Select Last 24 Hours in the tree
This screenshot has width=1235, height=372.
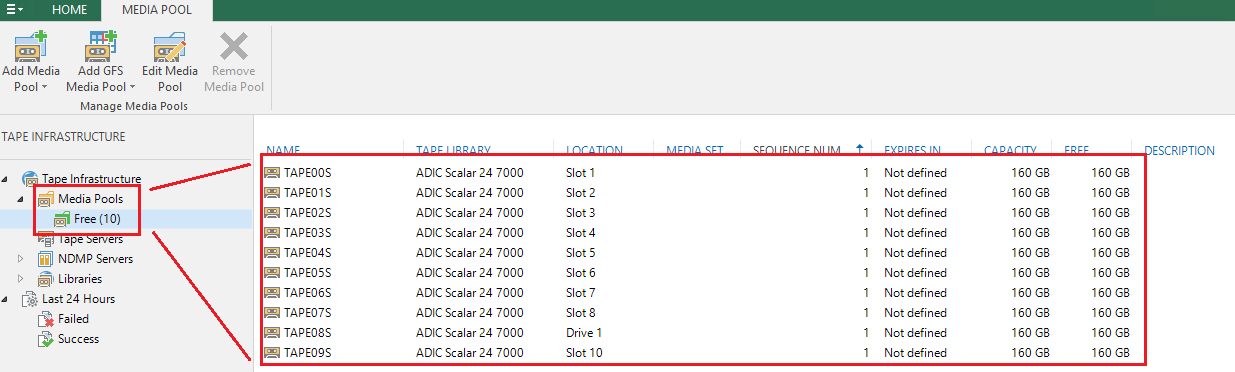78,299
